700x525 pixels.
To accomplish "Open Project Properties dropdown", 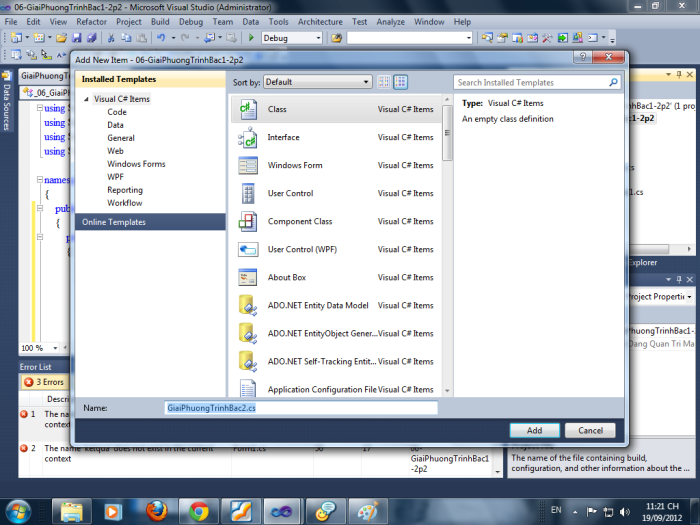I will [x=689, y=297].
